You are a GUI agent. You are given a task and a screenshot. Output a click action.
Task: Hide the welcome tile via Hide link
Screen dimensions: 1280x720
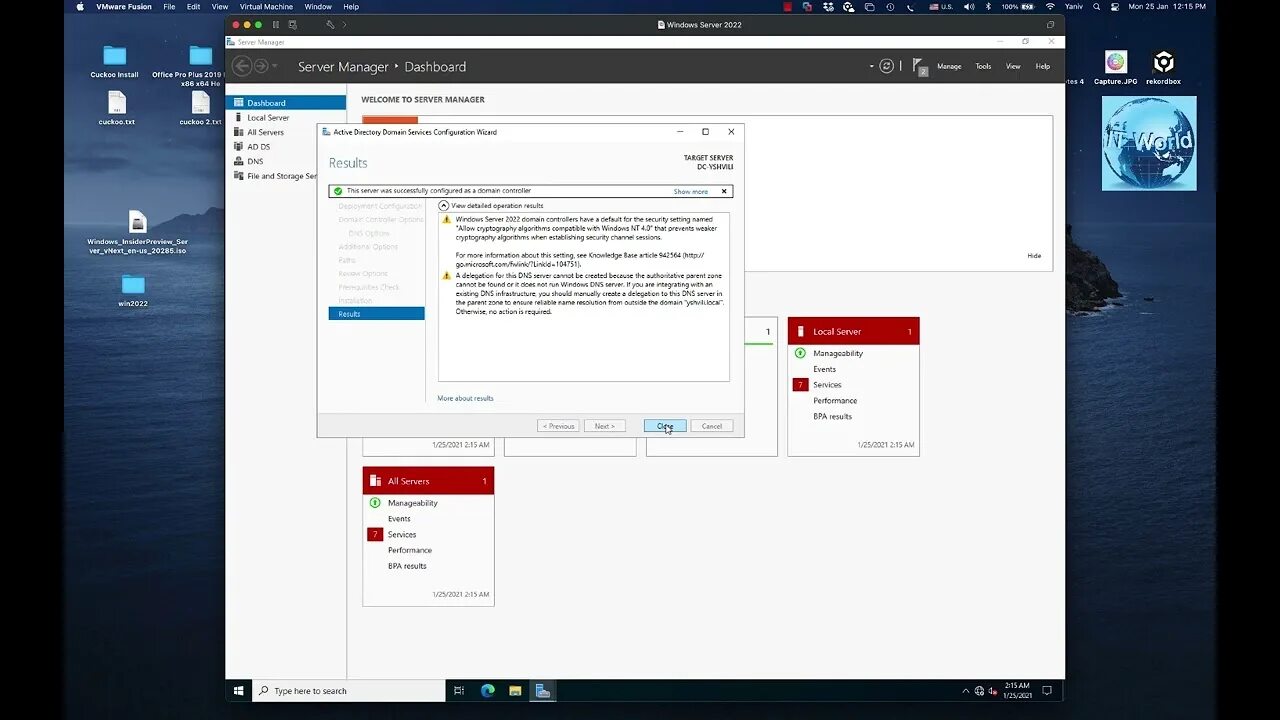[1034, 255]
